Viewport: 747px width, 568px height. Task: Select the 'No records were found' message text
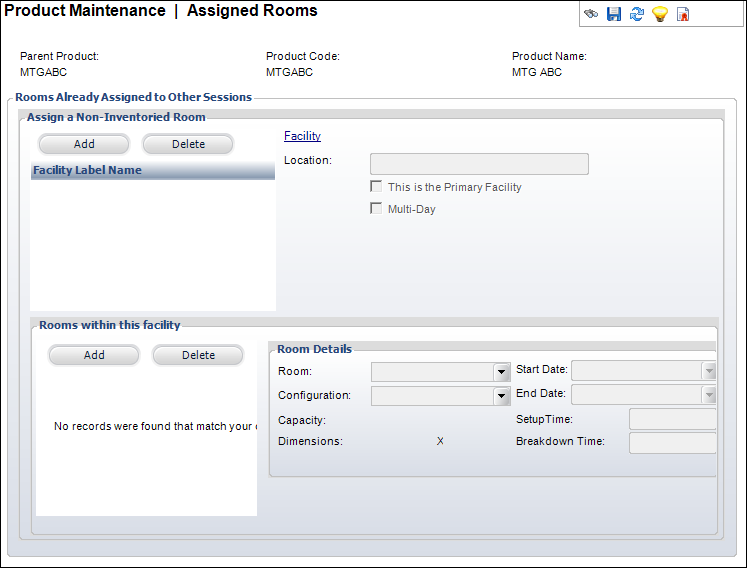click(x=155, y=426)
